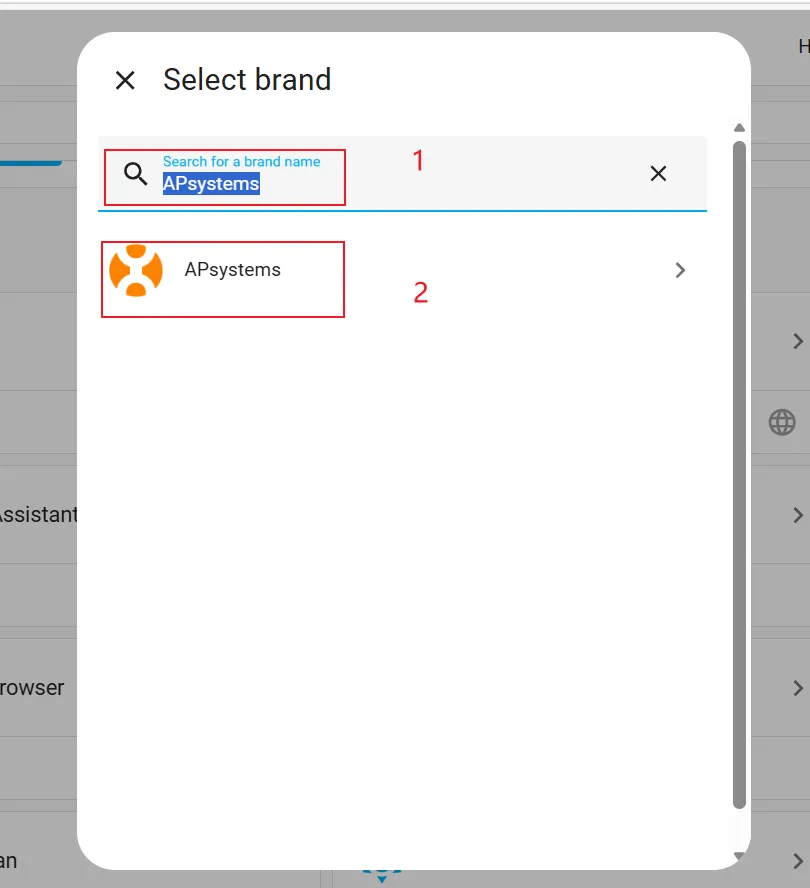
Task: Click the scrollbar down arrow
Action: 740,856
